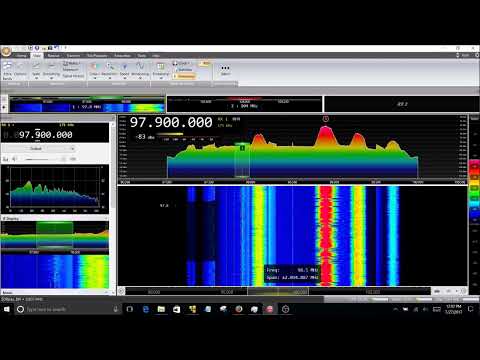The width and height of the screenshot is (480, 360).
Task: Open Microsoft Edge from the taskbar
Action: tap(146, 309)
